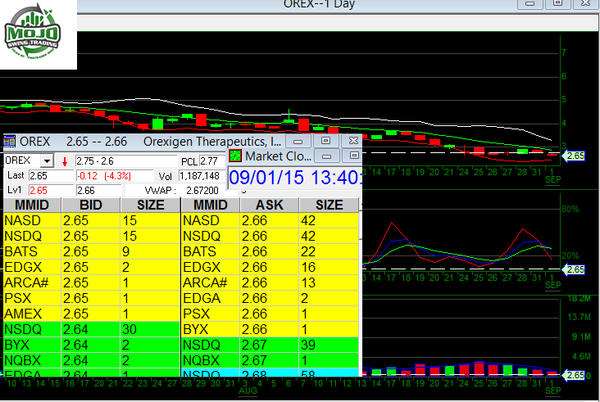The image size is (600, 402).
Task: Select the green NSDQ bid row at 2.64
Action: pyautogui.click(x=90, y=327)
